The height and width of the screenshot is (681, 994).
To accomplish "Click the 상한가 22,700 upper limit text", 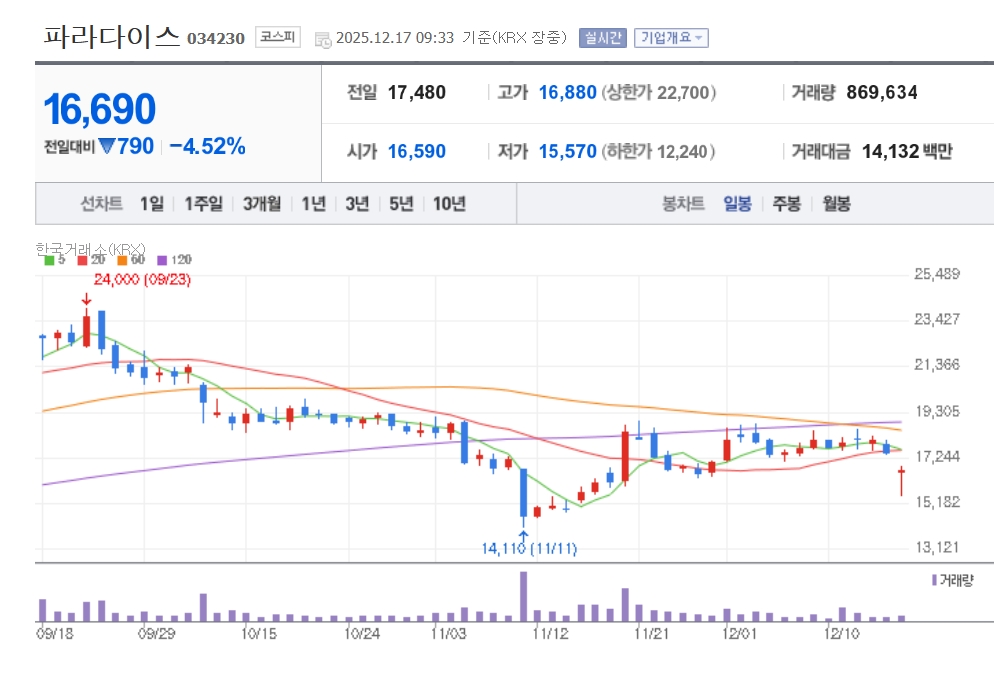I will tap(659, 93).
